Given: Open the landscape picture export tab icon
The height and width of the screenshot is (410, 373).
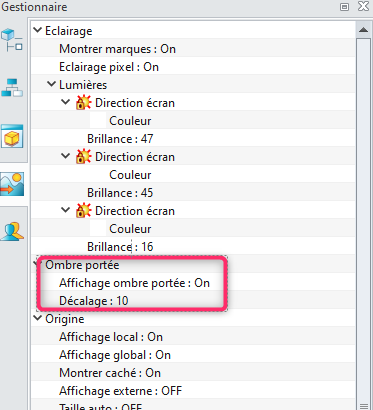Looking at the screenshot, I should (x=12, y=184).
